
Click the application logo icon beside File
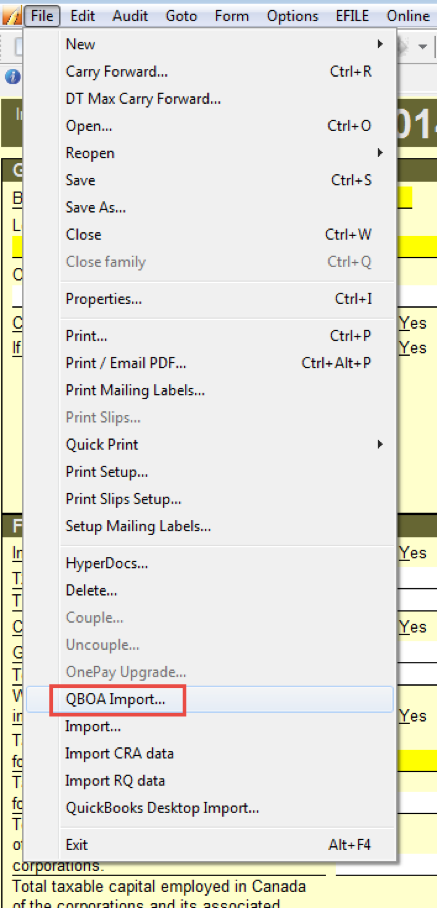tap(11, 16)
